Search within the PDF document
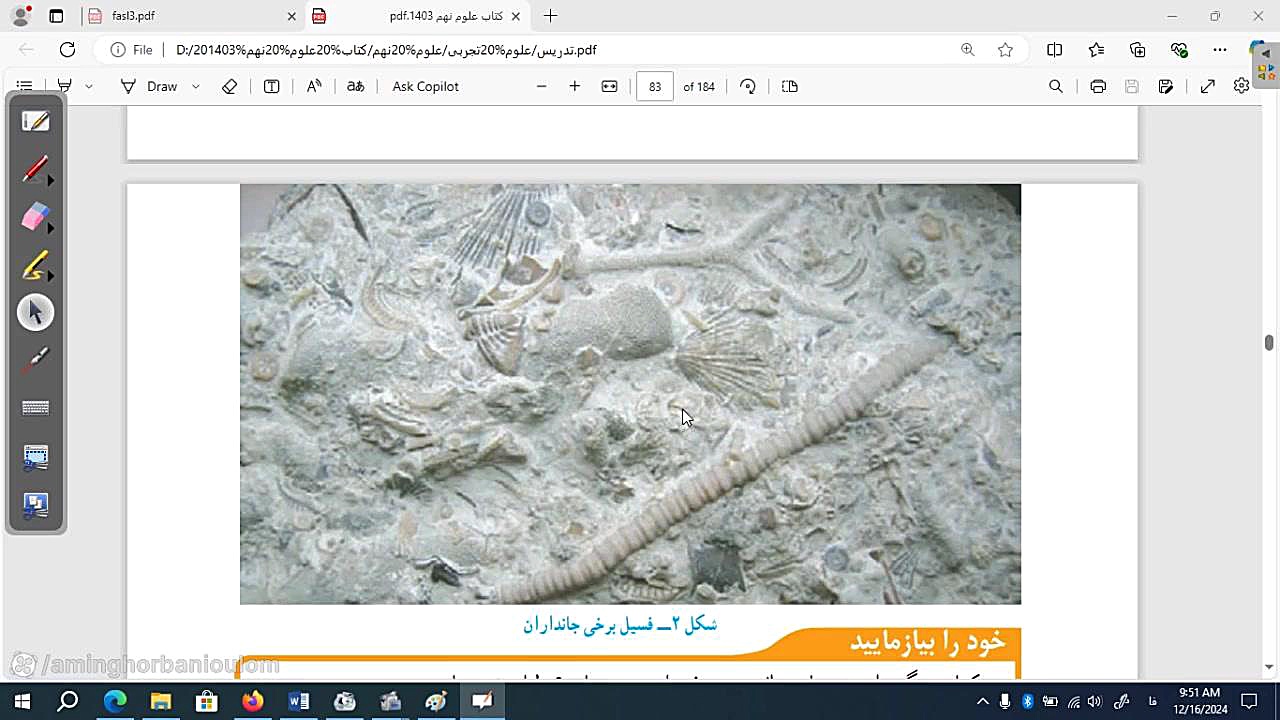 [1055, 86]
